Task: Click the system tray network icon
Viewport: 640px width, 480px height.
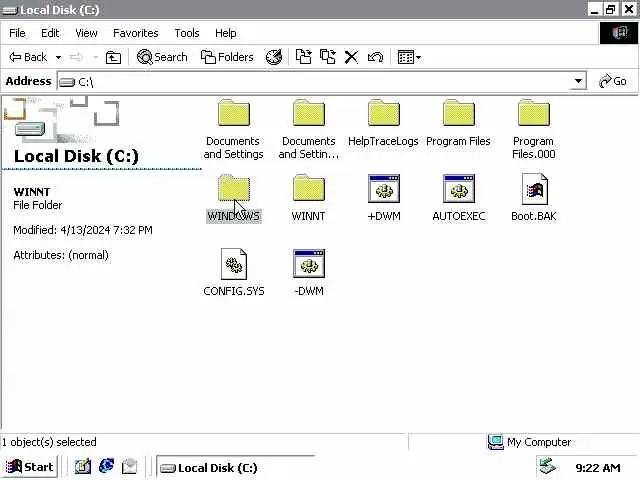Action: pos(547,467)
